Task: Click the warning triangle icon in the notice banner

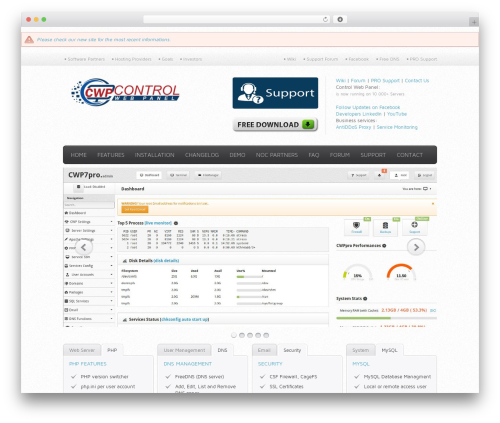Action: (29, 39)
